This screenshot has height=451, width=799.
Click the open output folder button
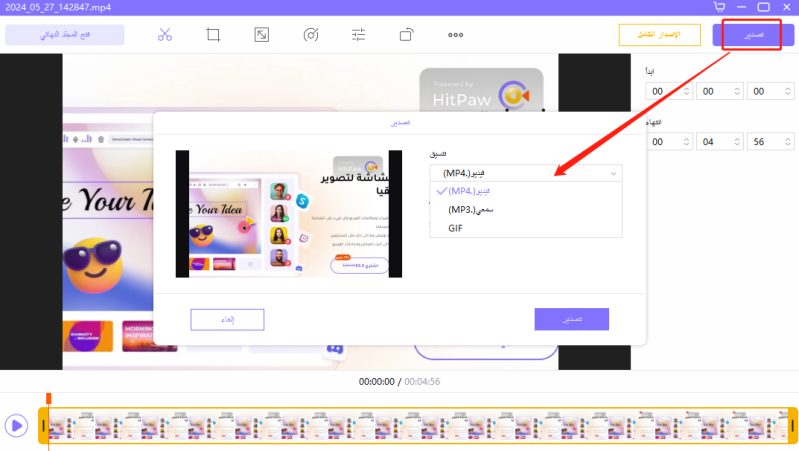click(x=65, y=35)
